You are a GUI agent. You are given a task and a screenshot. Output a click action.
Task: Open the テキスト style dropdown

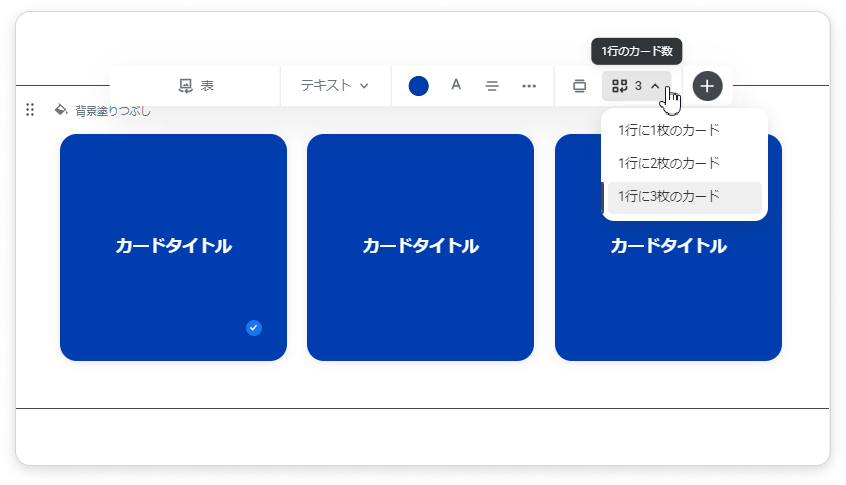coord(334,86)
